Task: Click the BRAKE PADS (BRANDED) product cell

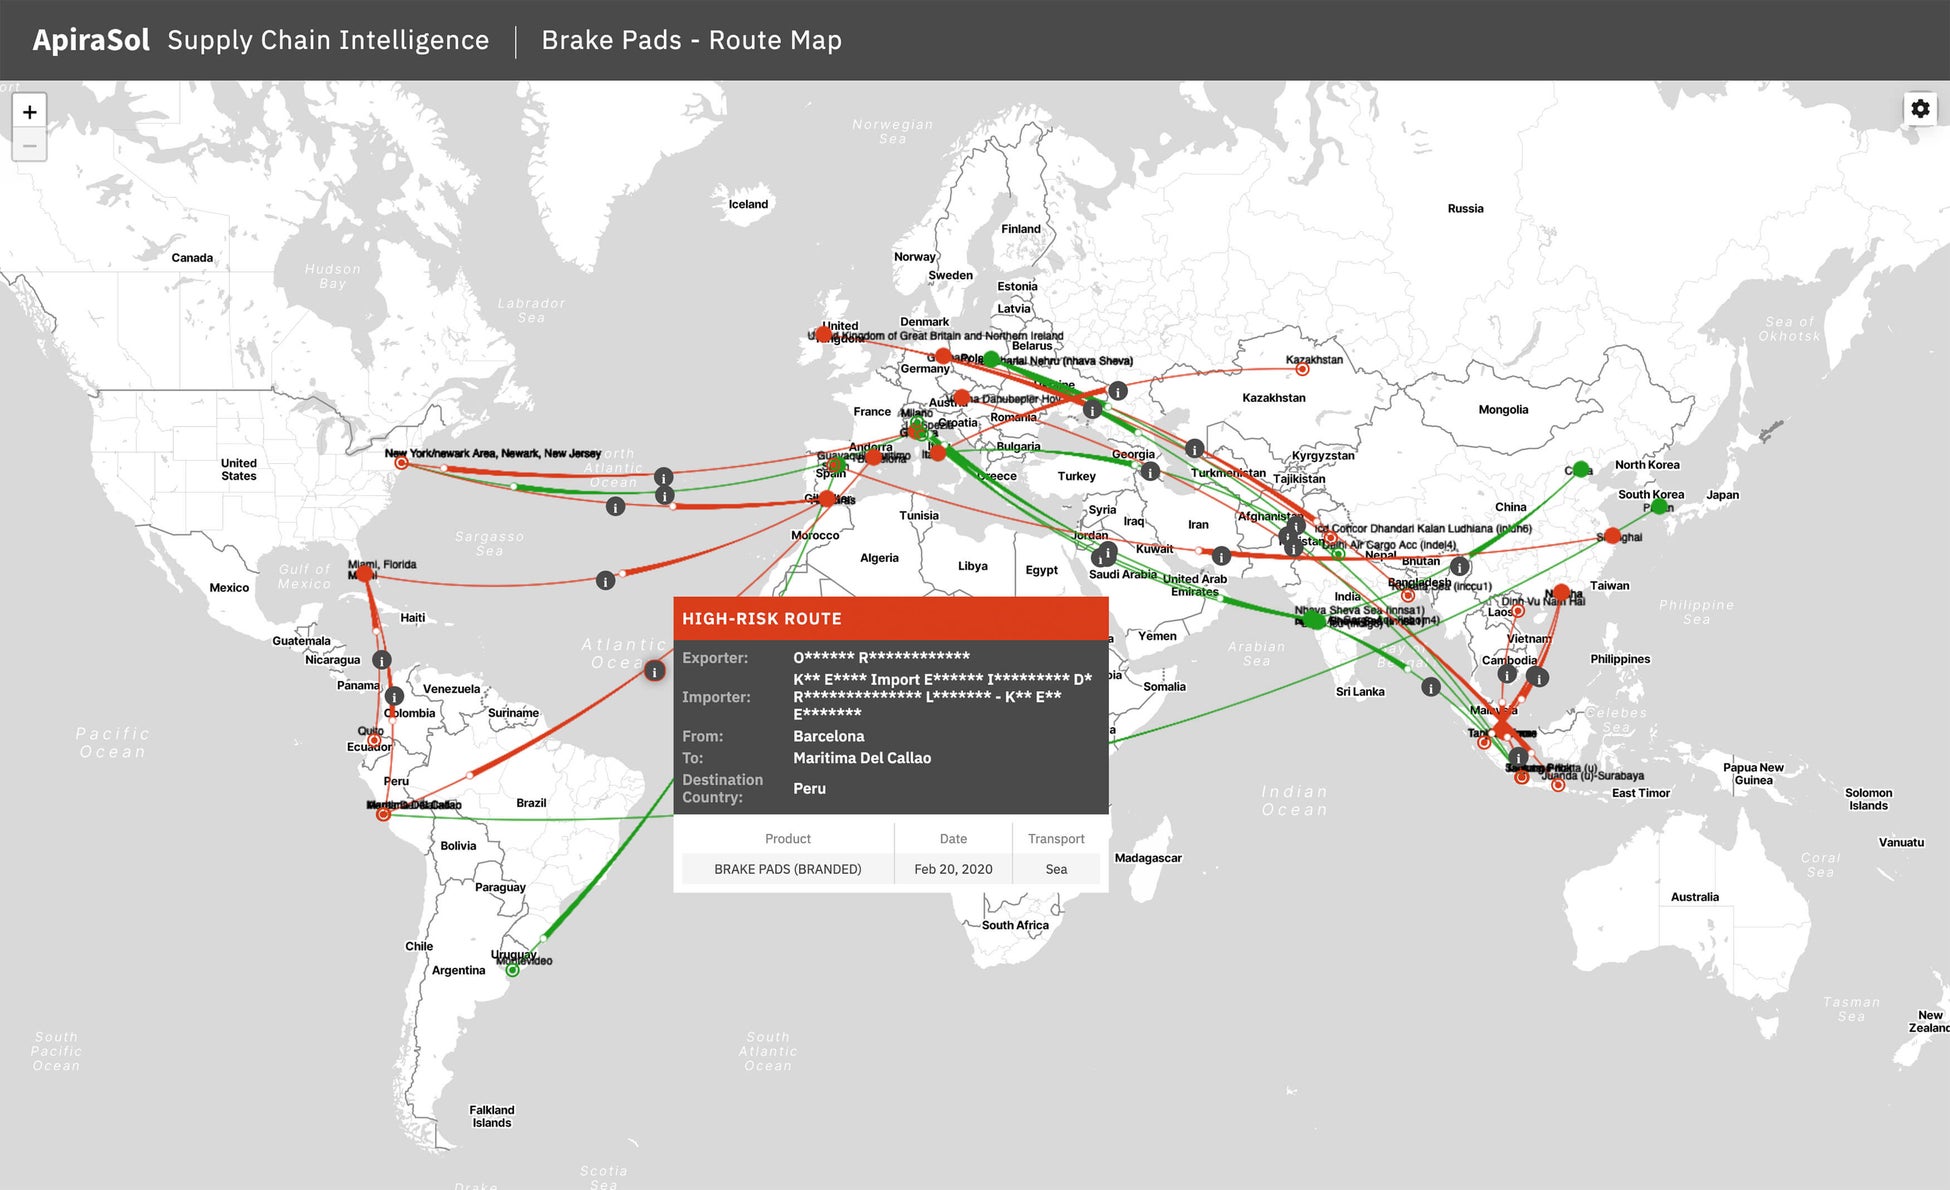Action: pyautogui.click(x=787, y=869)
